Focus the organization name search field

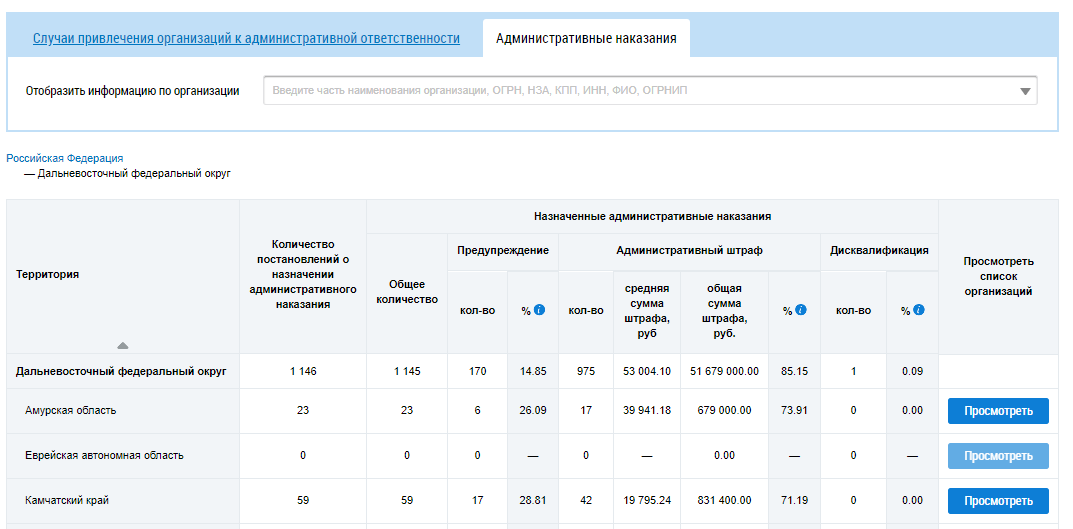tap(640, 91)
